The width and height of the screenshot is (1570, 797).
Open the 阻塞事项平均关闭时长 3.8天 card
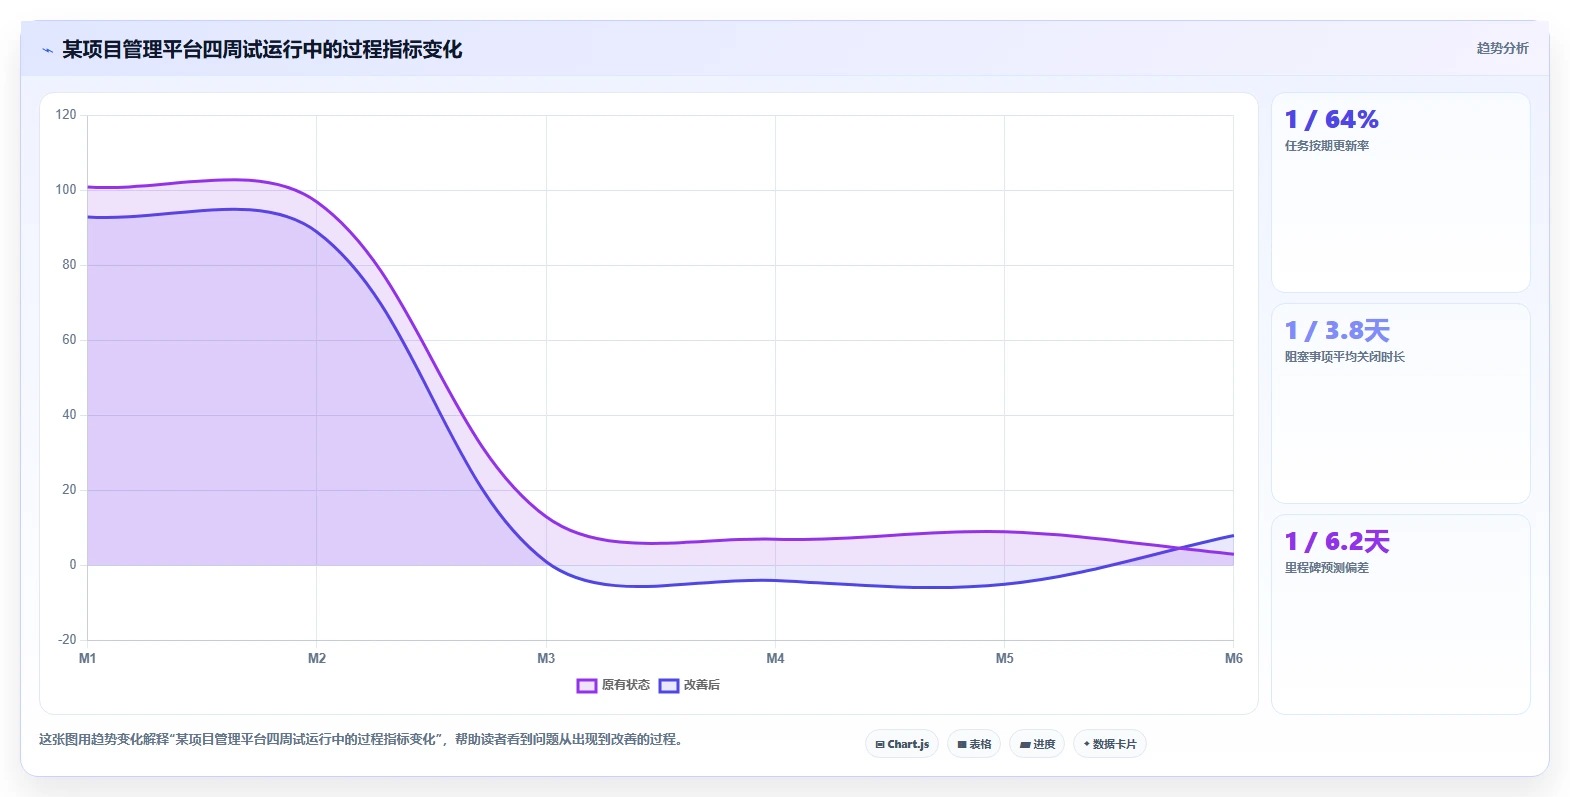(x=1400, y=404)
